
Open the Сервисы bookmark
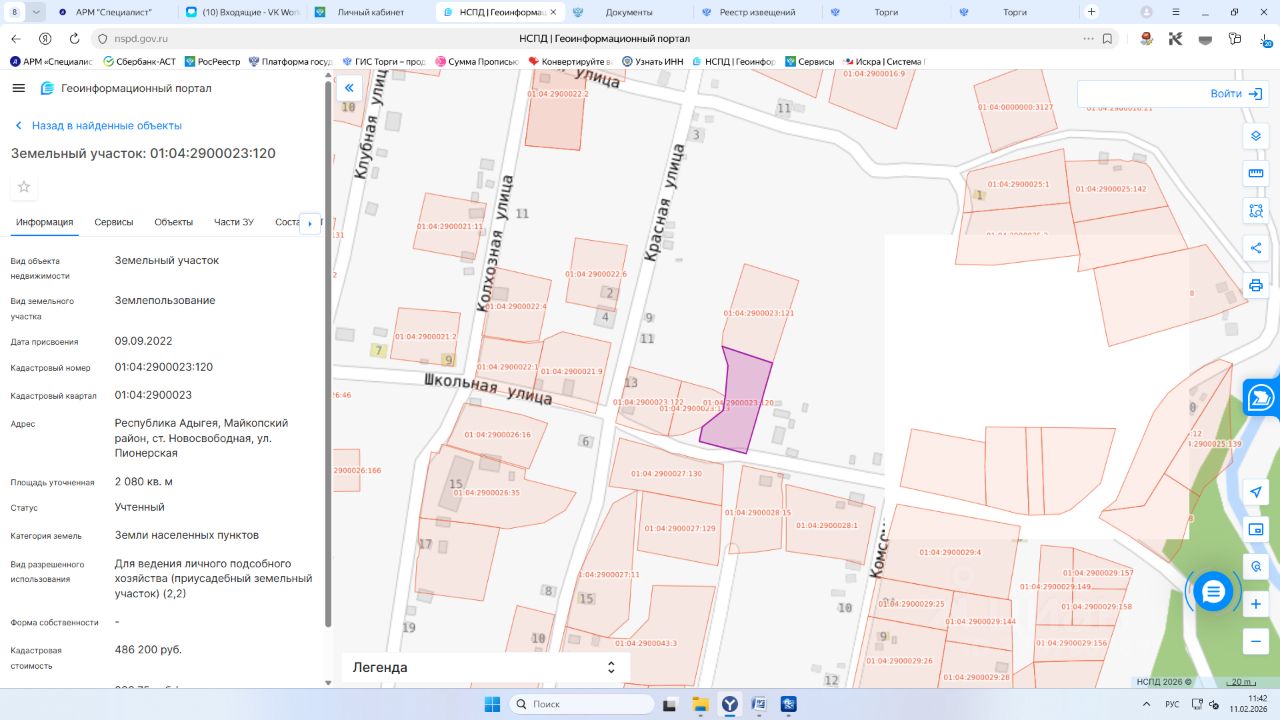[x=809, y=61]
